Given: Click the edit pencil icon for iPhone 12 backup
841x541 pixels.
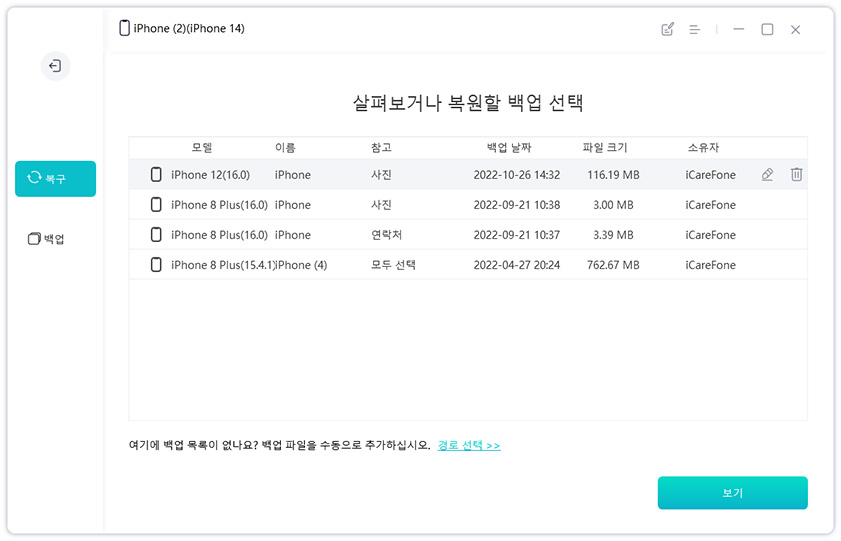Looking at the screenshot, I should click(767, 175).
